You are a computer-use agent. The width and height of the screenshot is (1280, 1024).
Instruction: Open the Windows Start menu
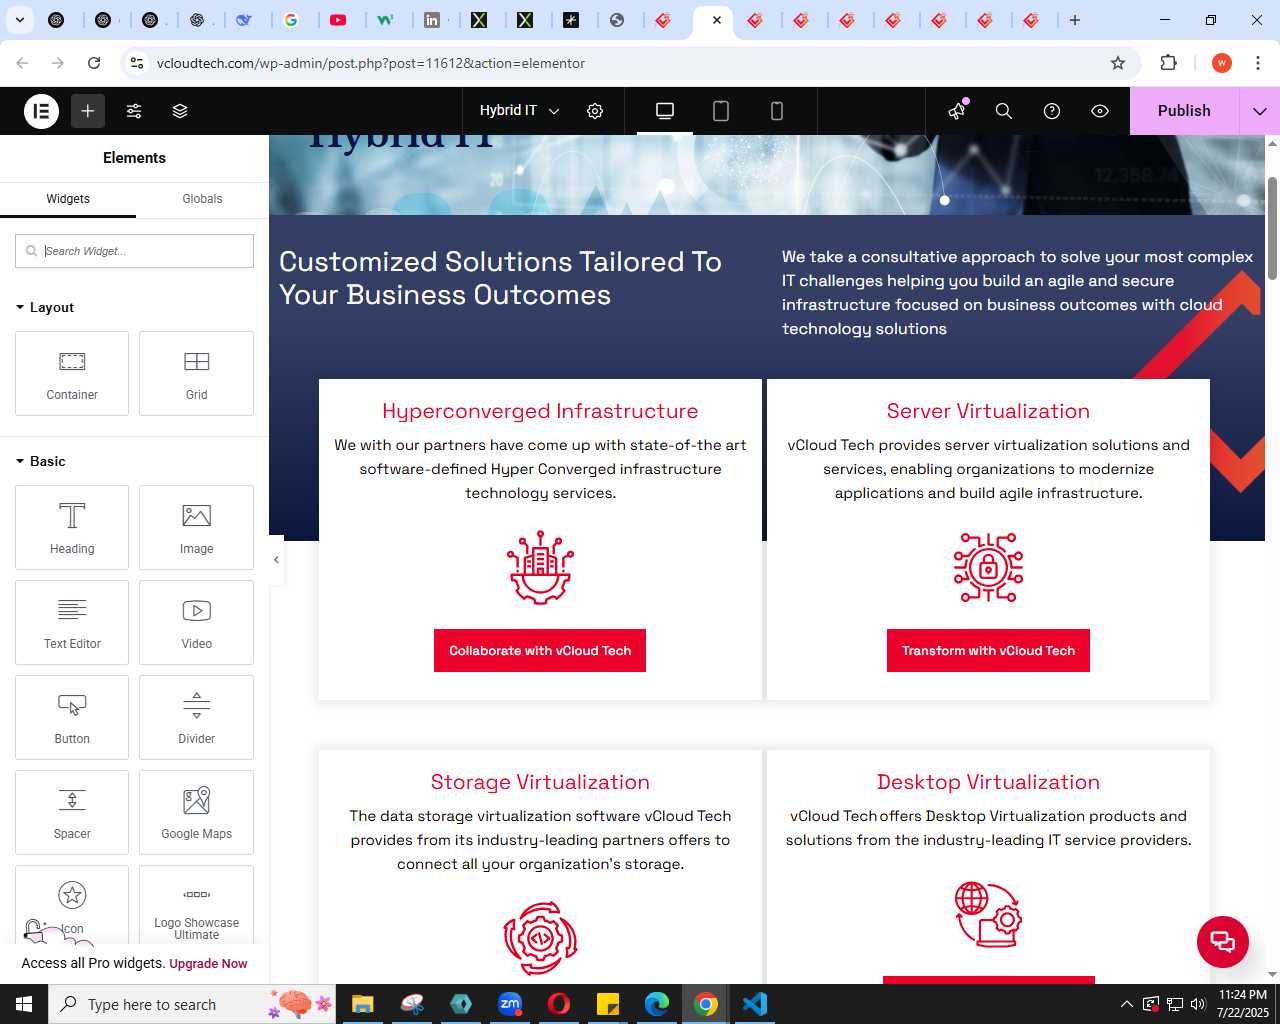pyautogui.click(x=24, y=1004)
